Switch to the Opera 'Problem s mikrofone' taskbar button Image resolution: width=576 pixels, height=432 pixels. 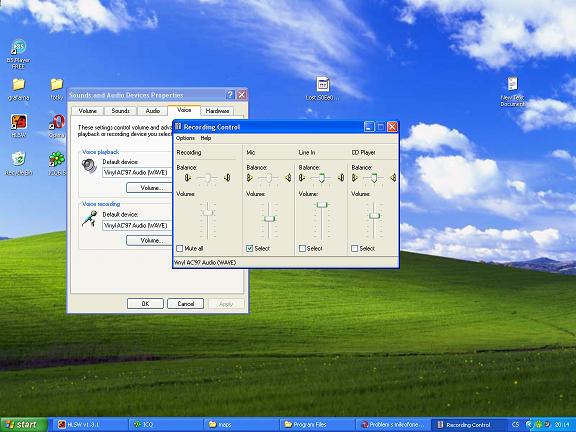pos(392,425)
